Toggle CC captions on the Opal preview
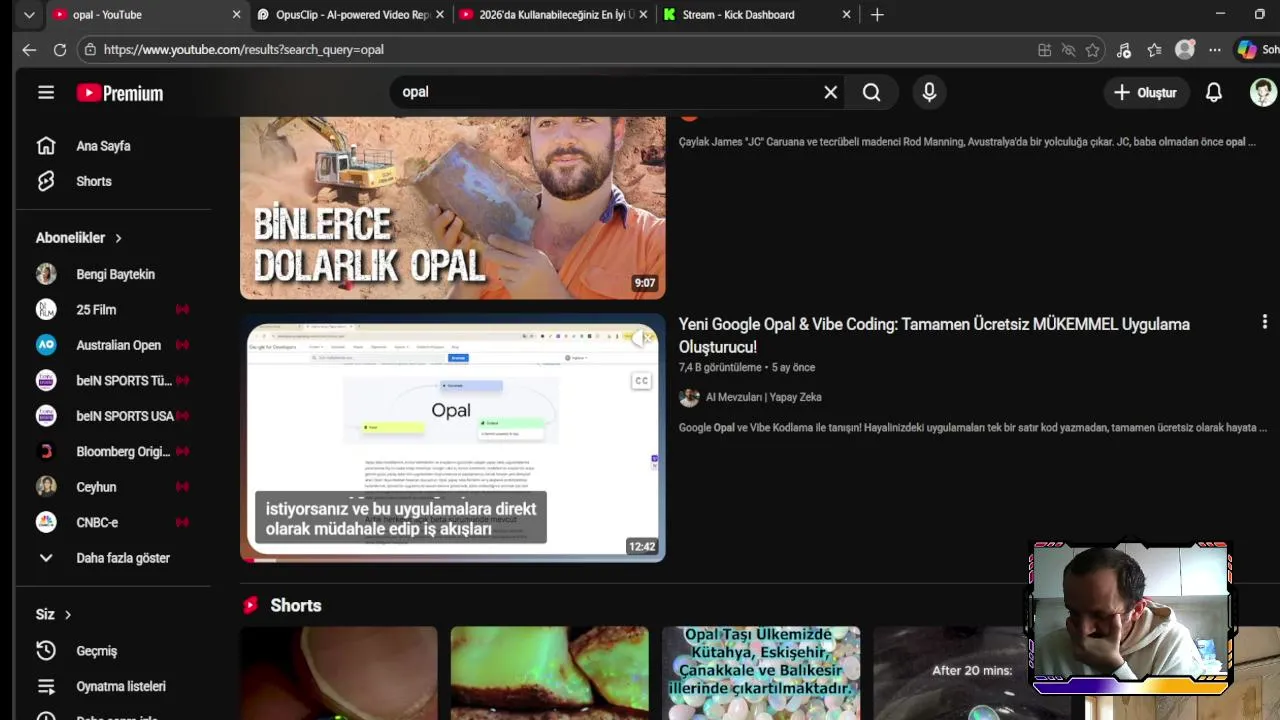Screen dimensions: 1280x720 (641, 381)
